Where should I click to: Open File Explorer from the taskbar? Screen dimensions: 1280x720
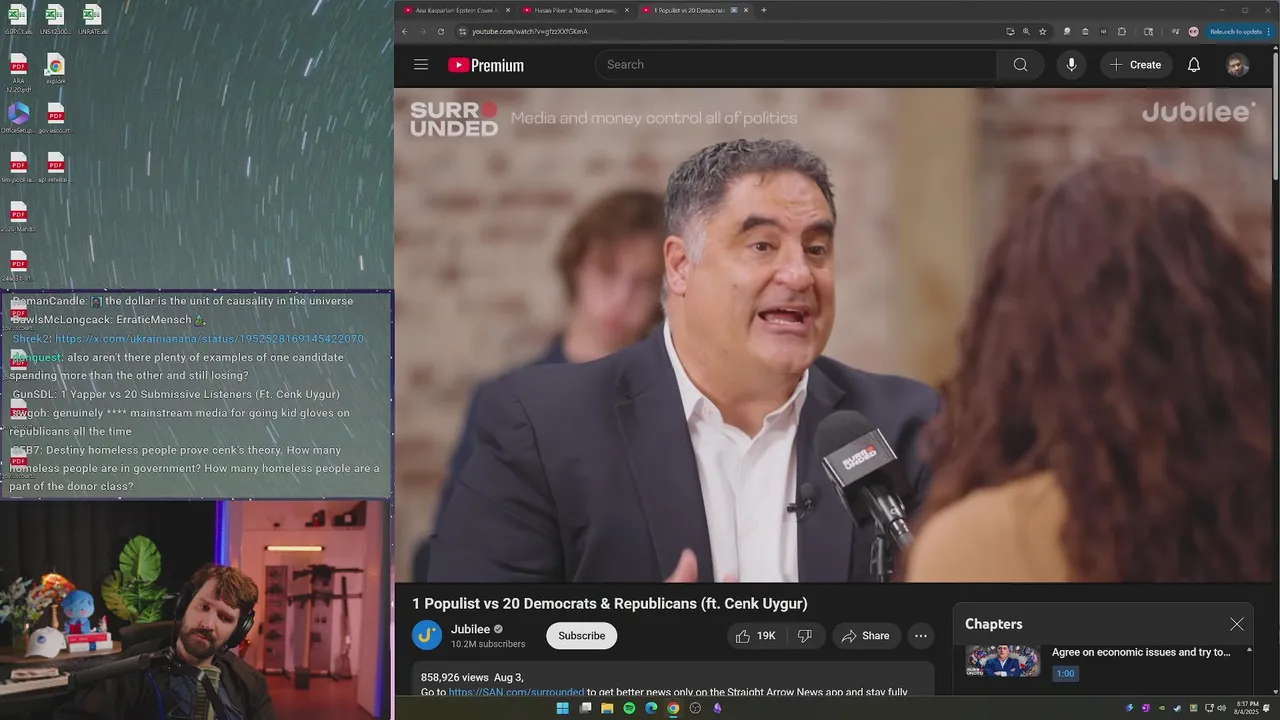point(607,708)
